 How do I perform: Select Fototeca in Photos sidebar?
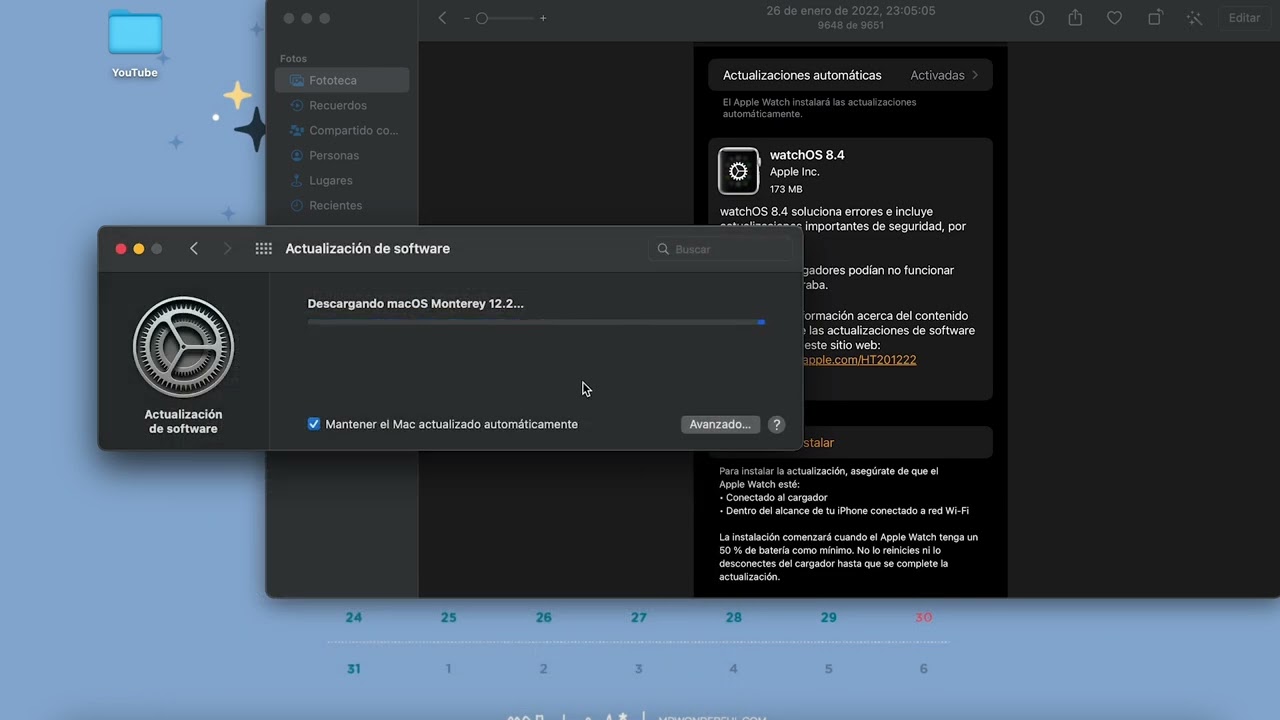pos(342,80)
